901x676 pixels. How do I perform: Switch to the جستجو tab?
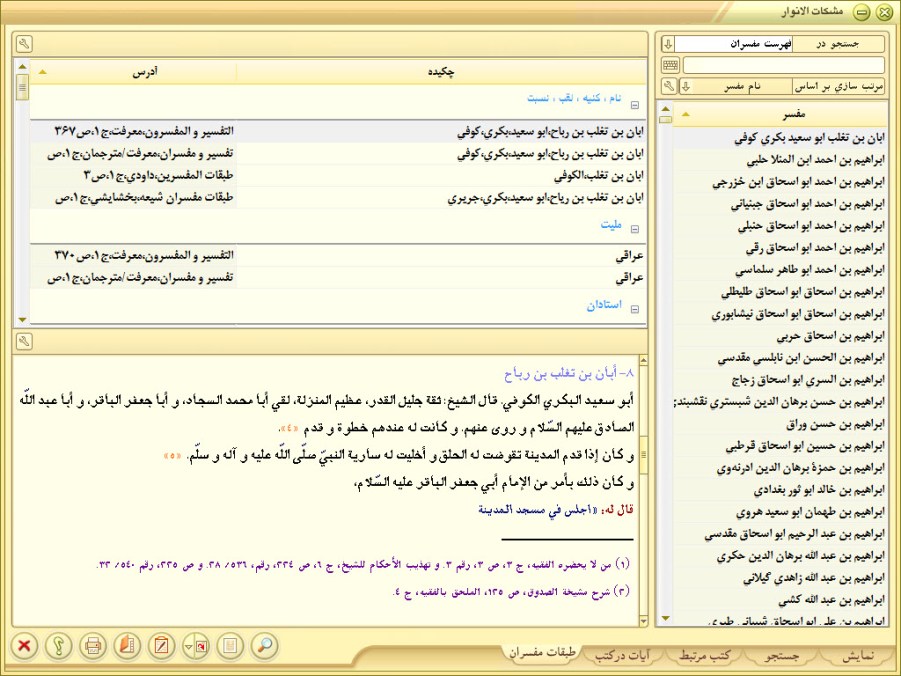tap(782, 655)
